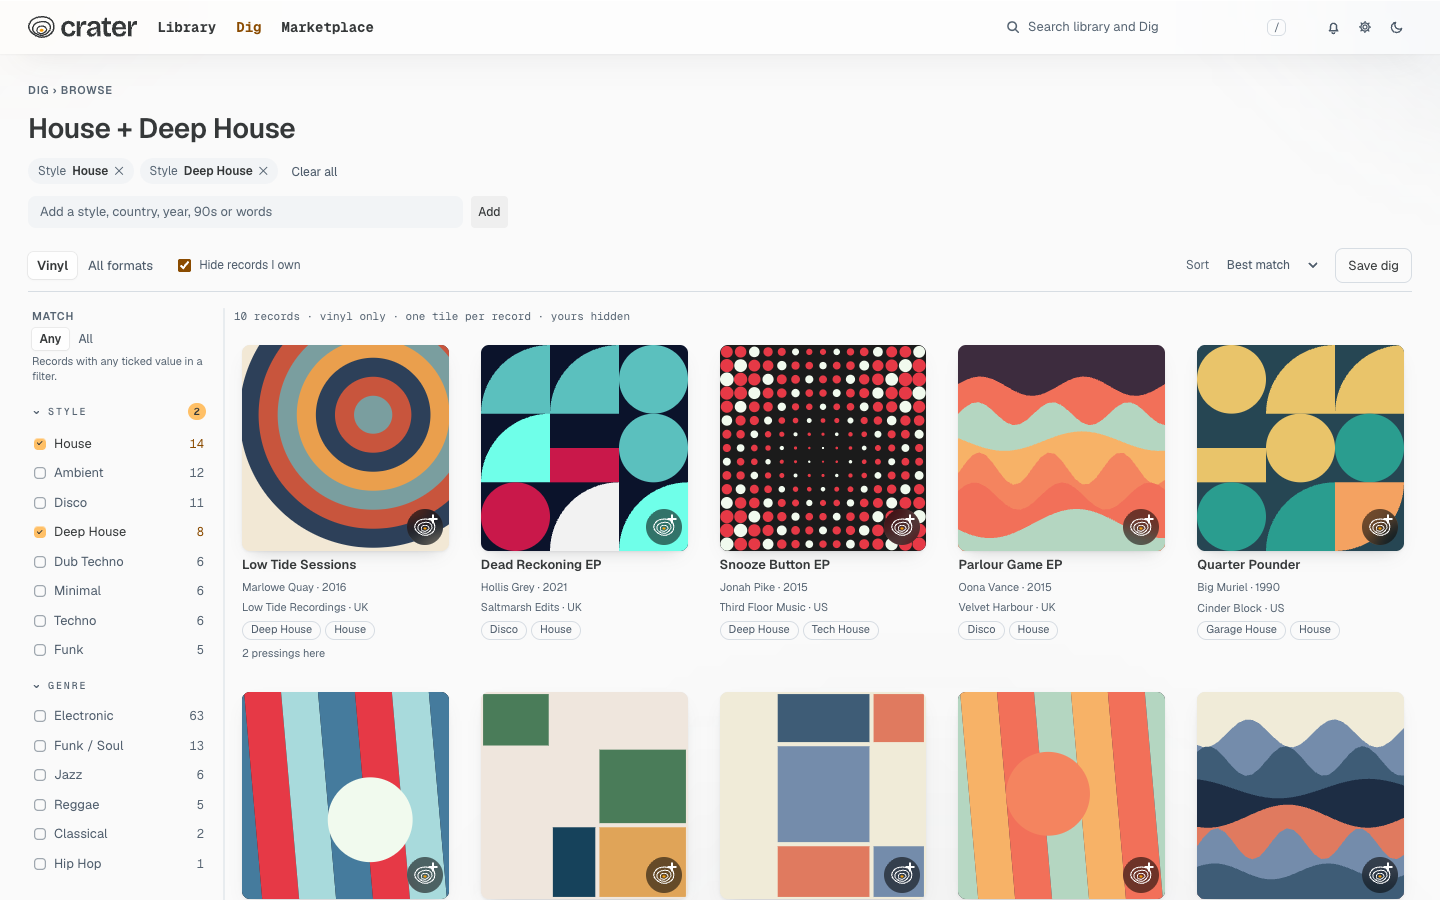Open the Marketplace tab
This screenshot has height=900, width=1440.
[327, 28]
